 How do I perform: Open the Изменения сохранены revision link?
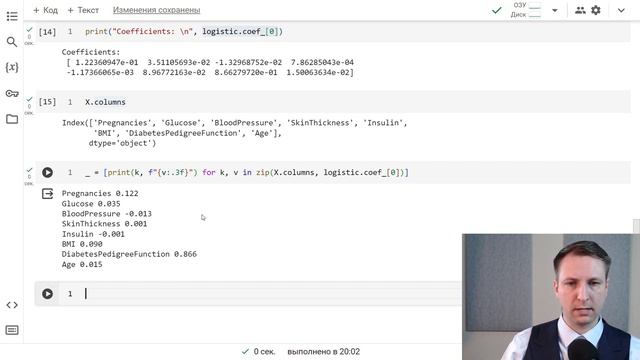pyautogui.click(x=156, y=10)
